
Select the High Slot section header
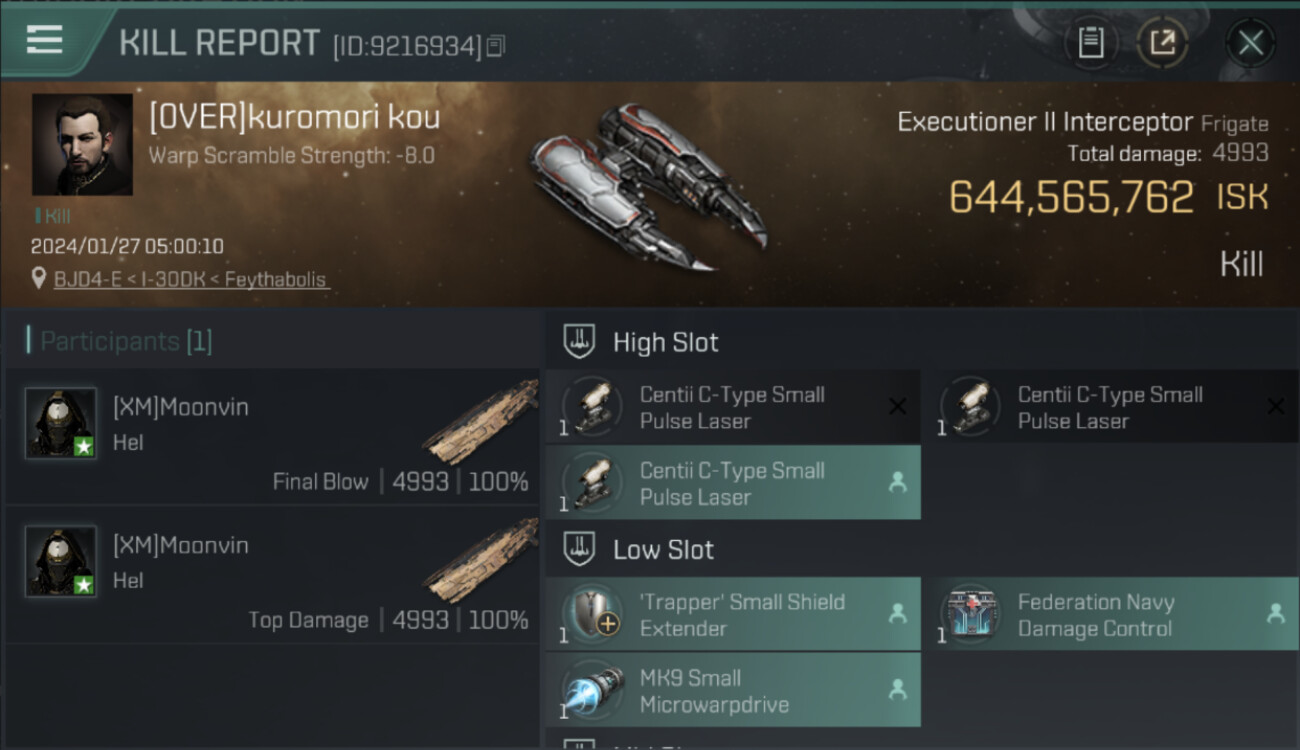pyautogui.click(x=921, y=342)
